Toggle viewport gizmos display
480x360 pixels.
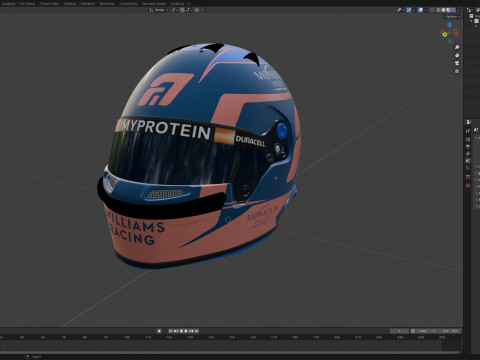pyautogui.click(x=409, y=10)
